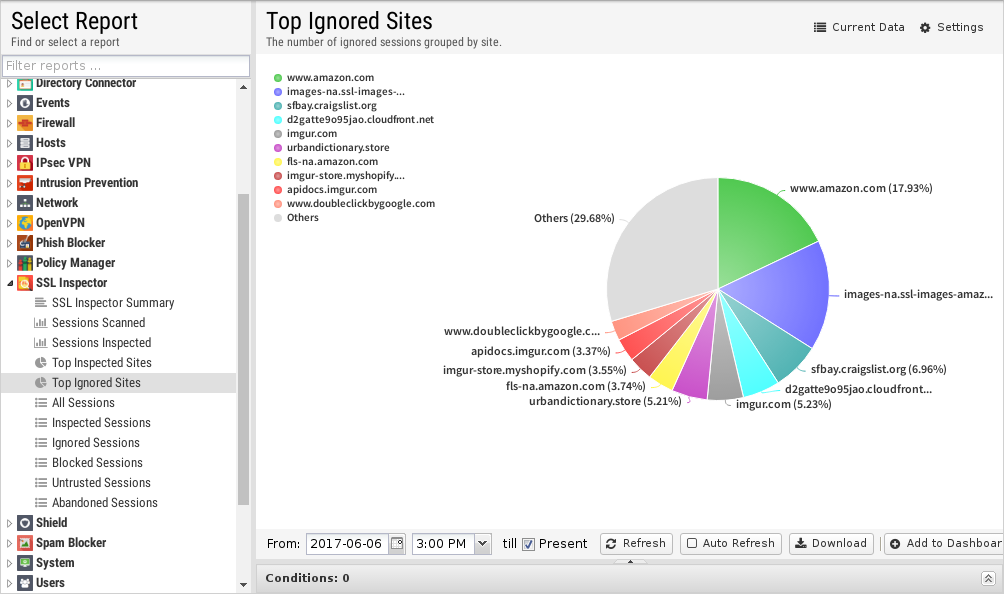Click the list icon for All Sessions

coord(41,403)
